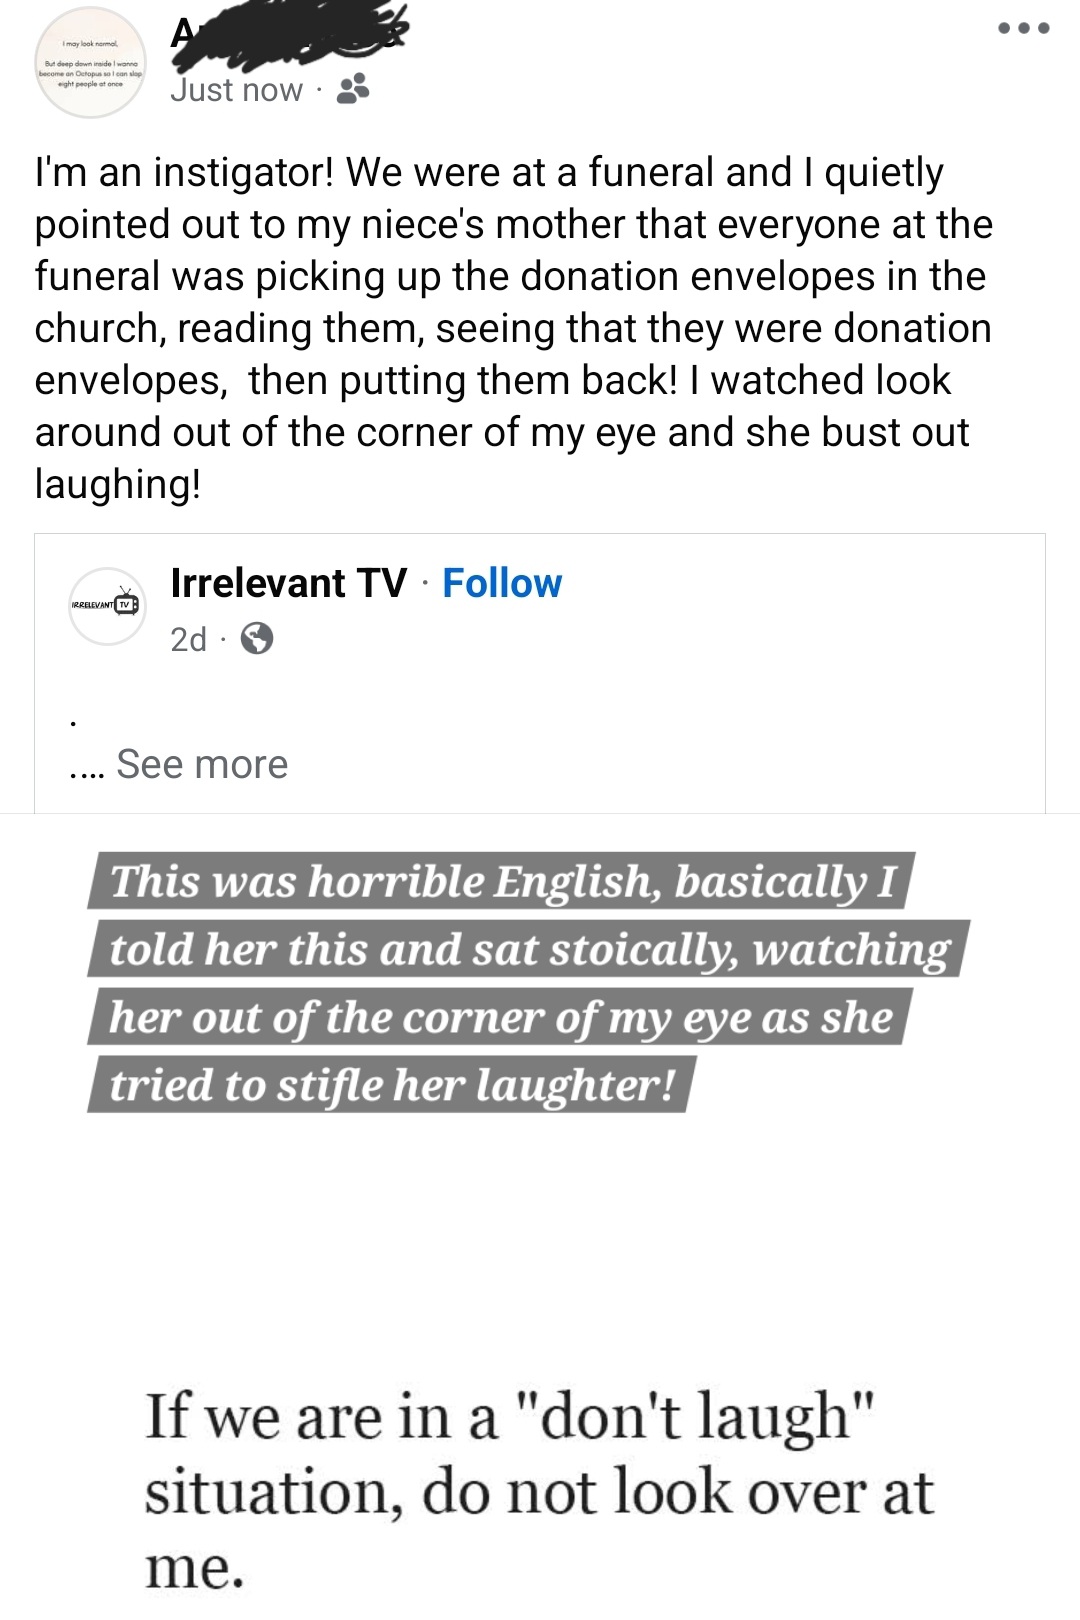Tap the 'This was horrible English' caption overlay
1080x1620 pixels.
(x=501, y=881)
